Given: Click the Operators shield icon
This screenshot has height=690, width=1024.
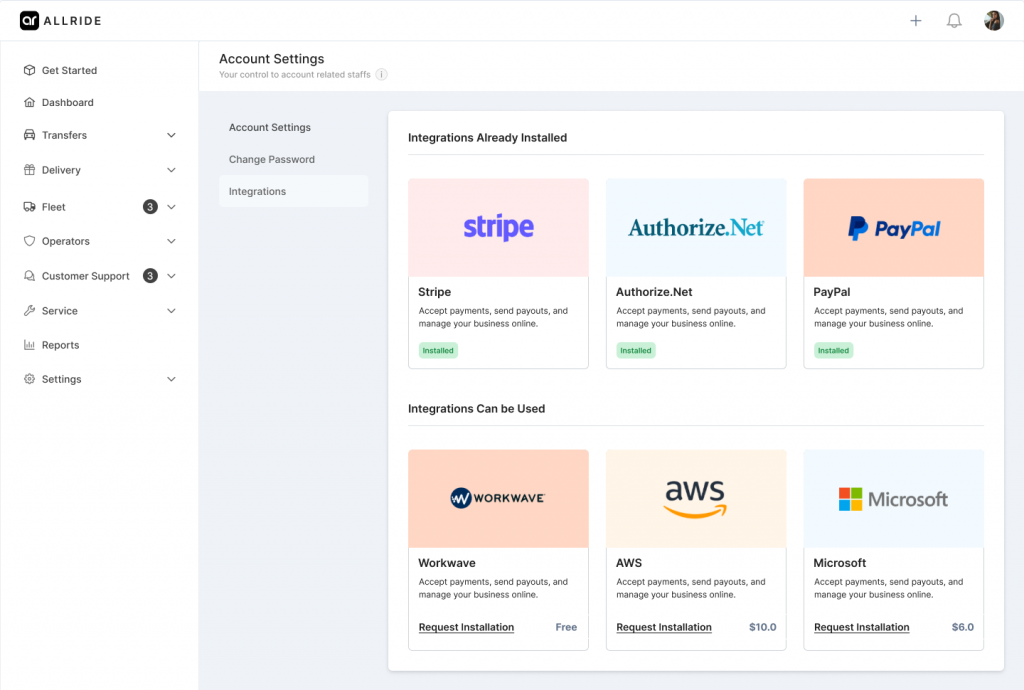Looking at the screenshot, I should point(29,241).
